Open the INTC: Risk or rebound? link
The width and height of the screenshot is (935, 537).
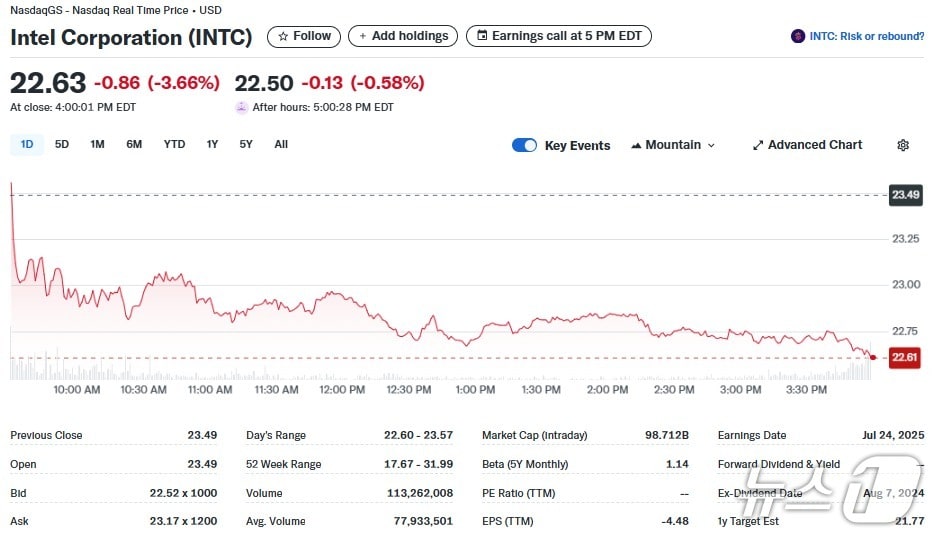point(866,36)
